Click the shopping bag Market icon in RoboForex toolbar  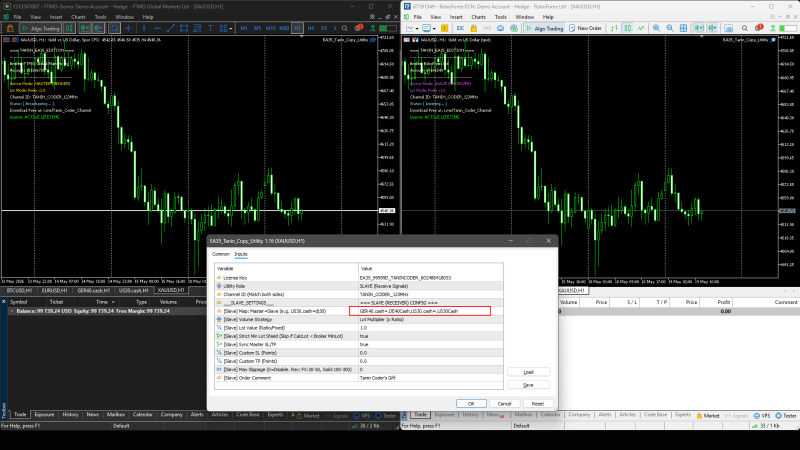click(x=473, y=28)
